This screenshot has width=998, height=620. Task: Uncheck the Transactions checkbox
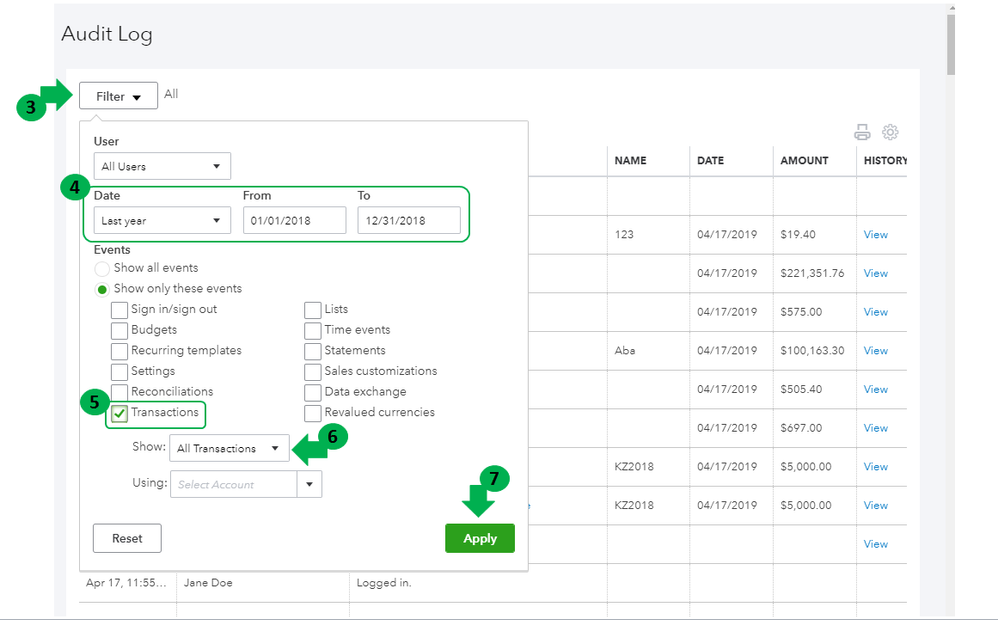coord(119,414)
